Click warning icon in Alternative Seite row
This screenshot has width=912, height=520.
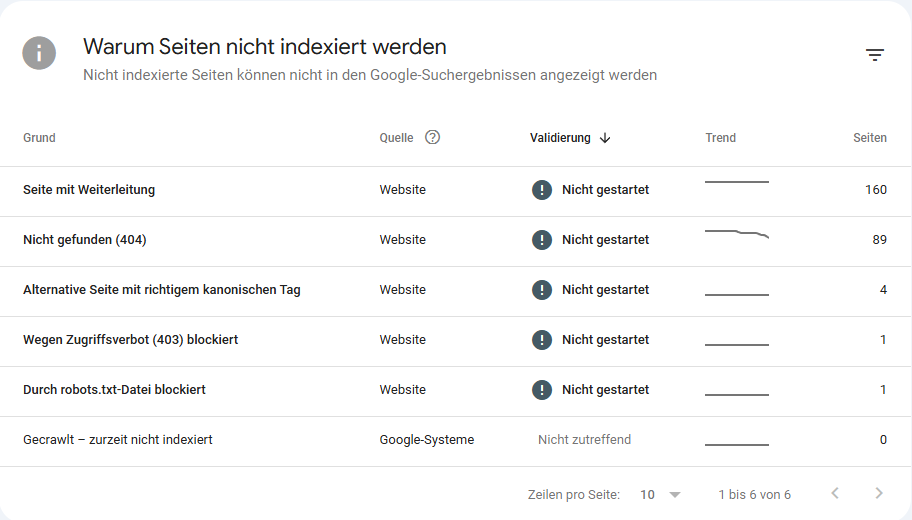[542, 290]
